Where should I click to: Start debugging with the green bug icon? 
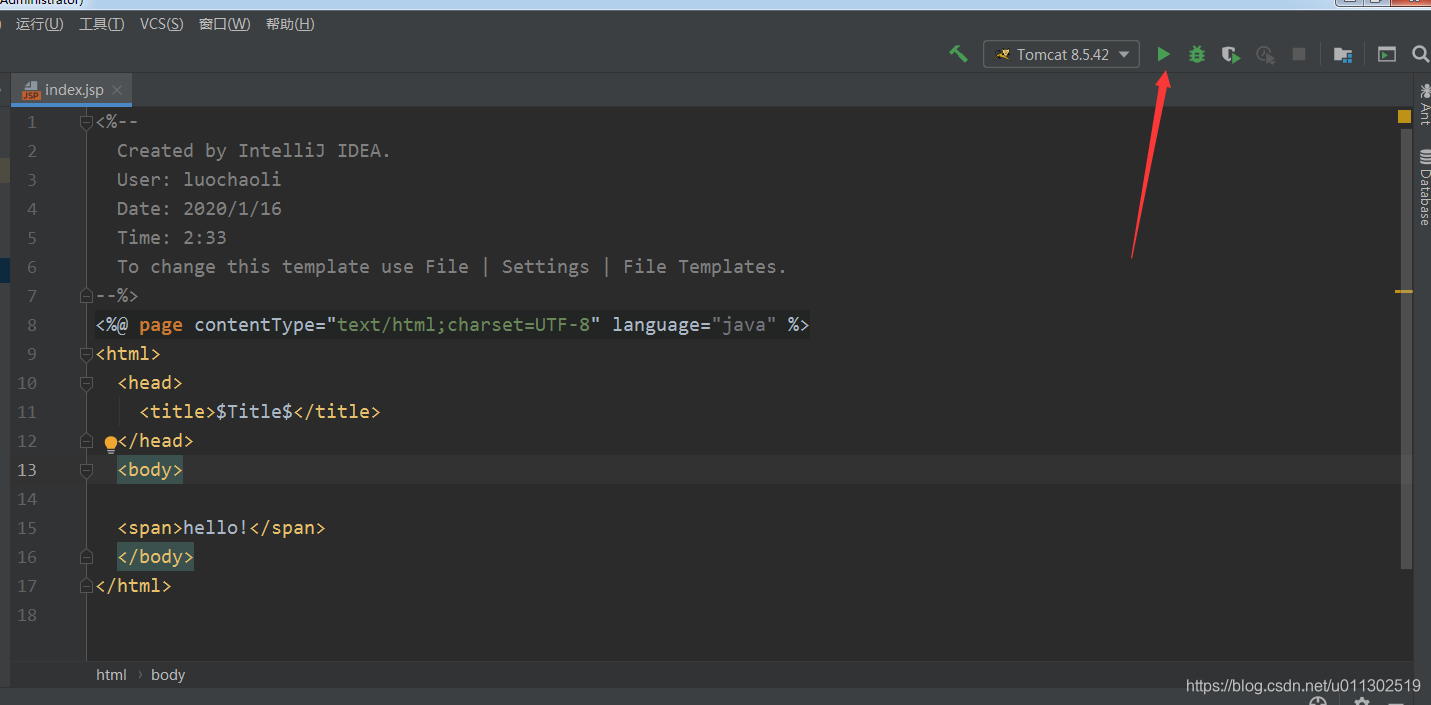coord(1196,54)
